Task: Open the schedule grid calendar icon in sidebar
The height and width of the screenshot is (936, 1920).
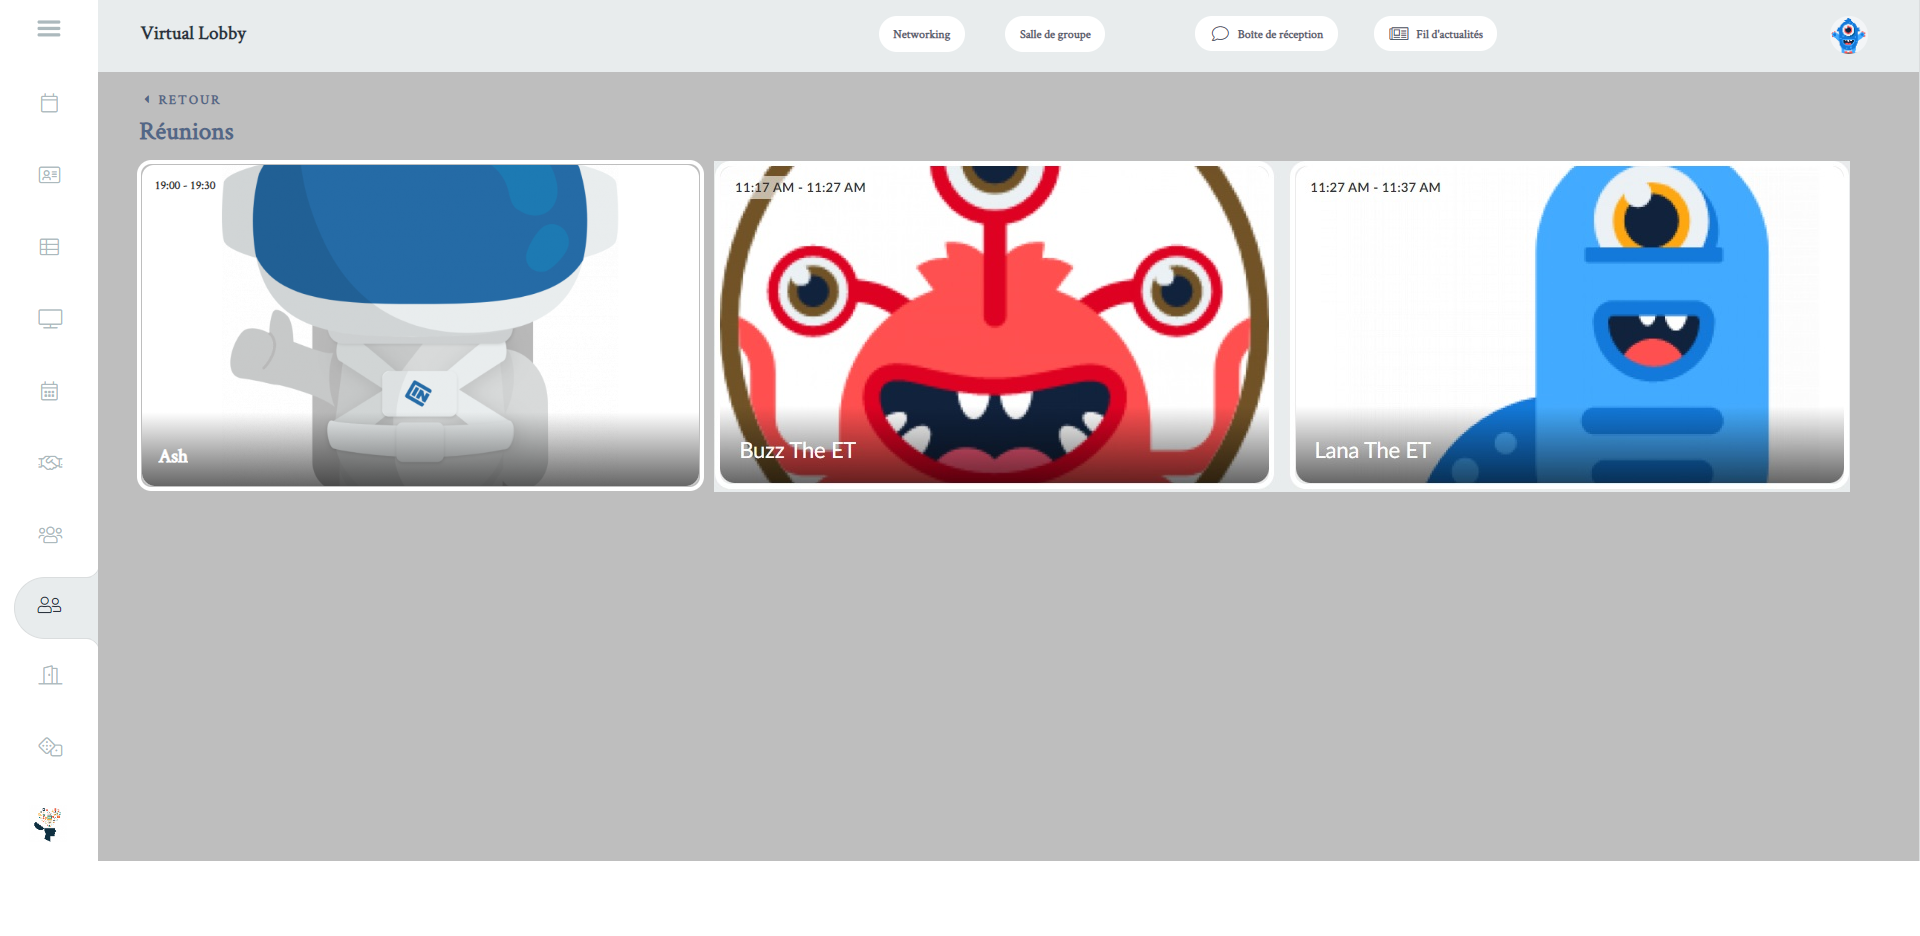Action: pos(49,391)
